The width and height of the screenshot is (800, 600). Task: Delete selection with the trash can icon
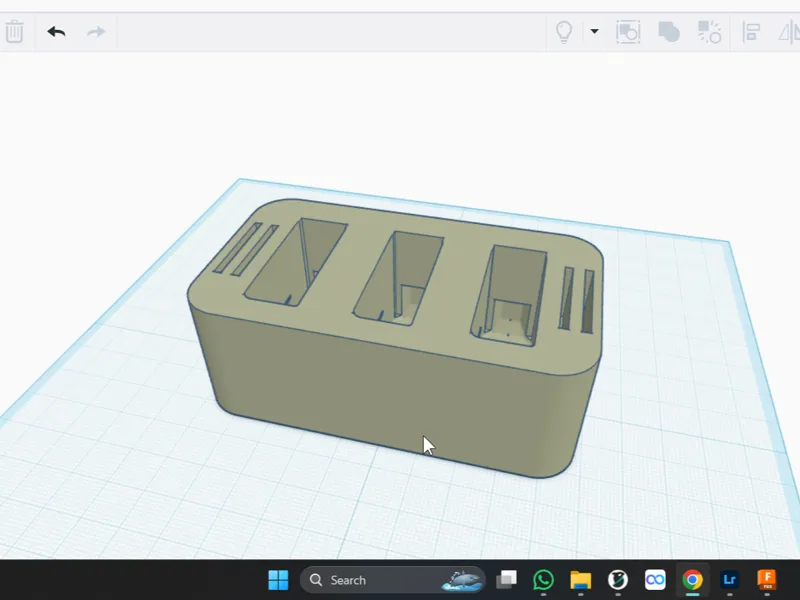(14, 32)
